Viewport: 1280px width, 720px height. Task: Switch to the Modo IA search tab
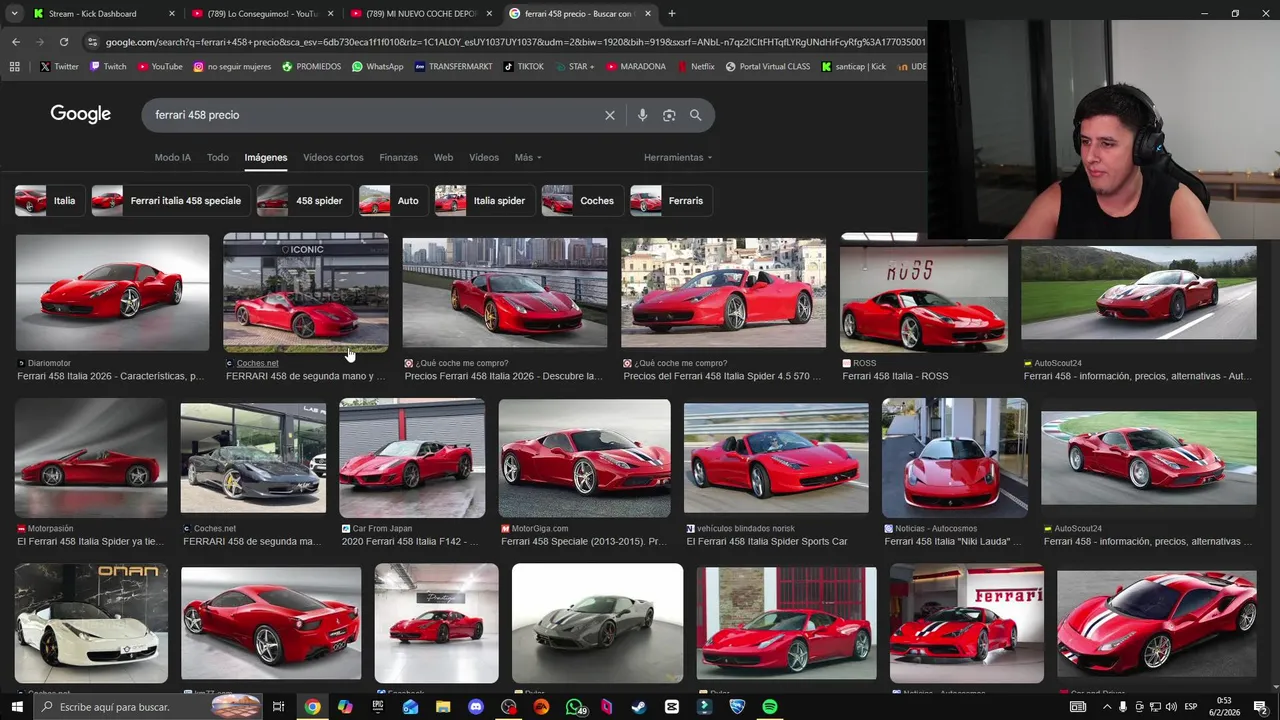coord(172,157)
